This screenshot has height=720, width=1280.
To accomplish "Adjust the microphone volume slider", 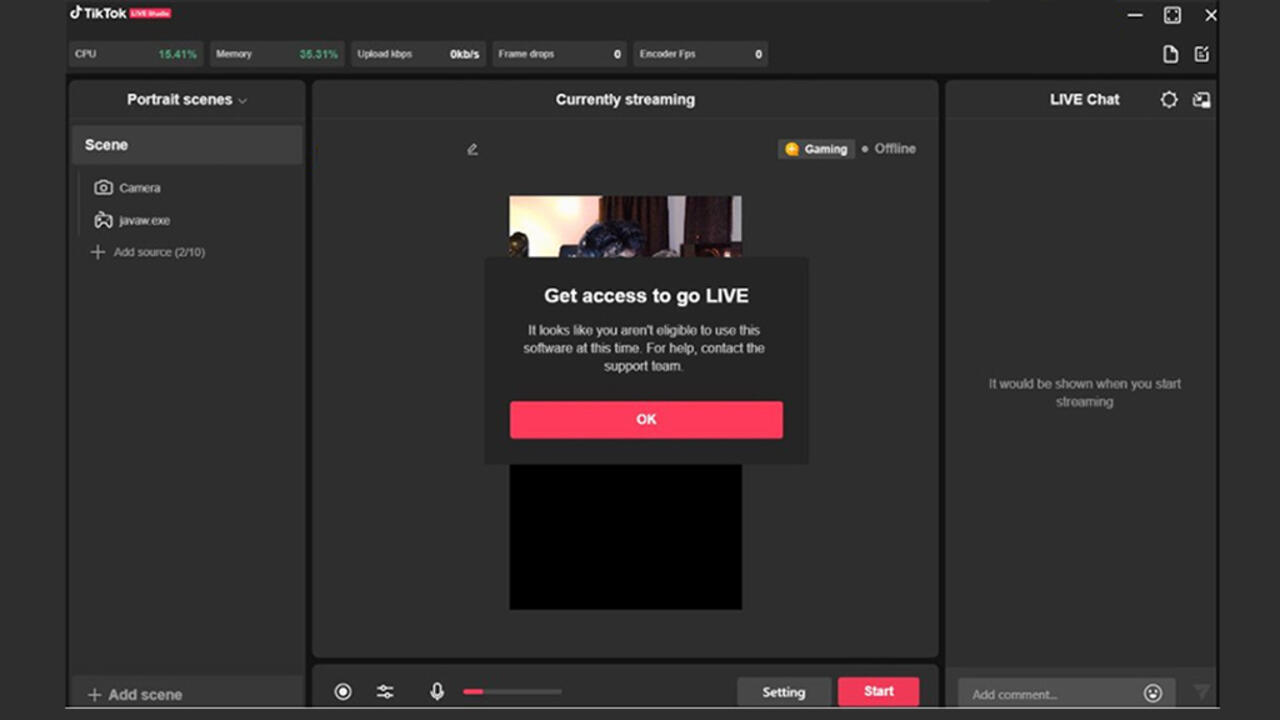I will click(x=511, y=692).
